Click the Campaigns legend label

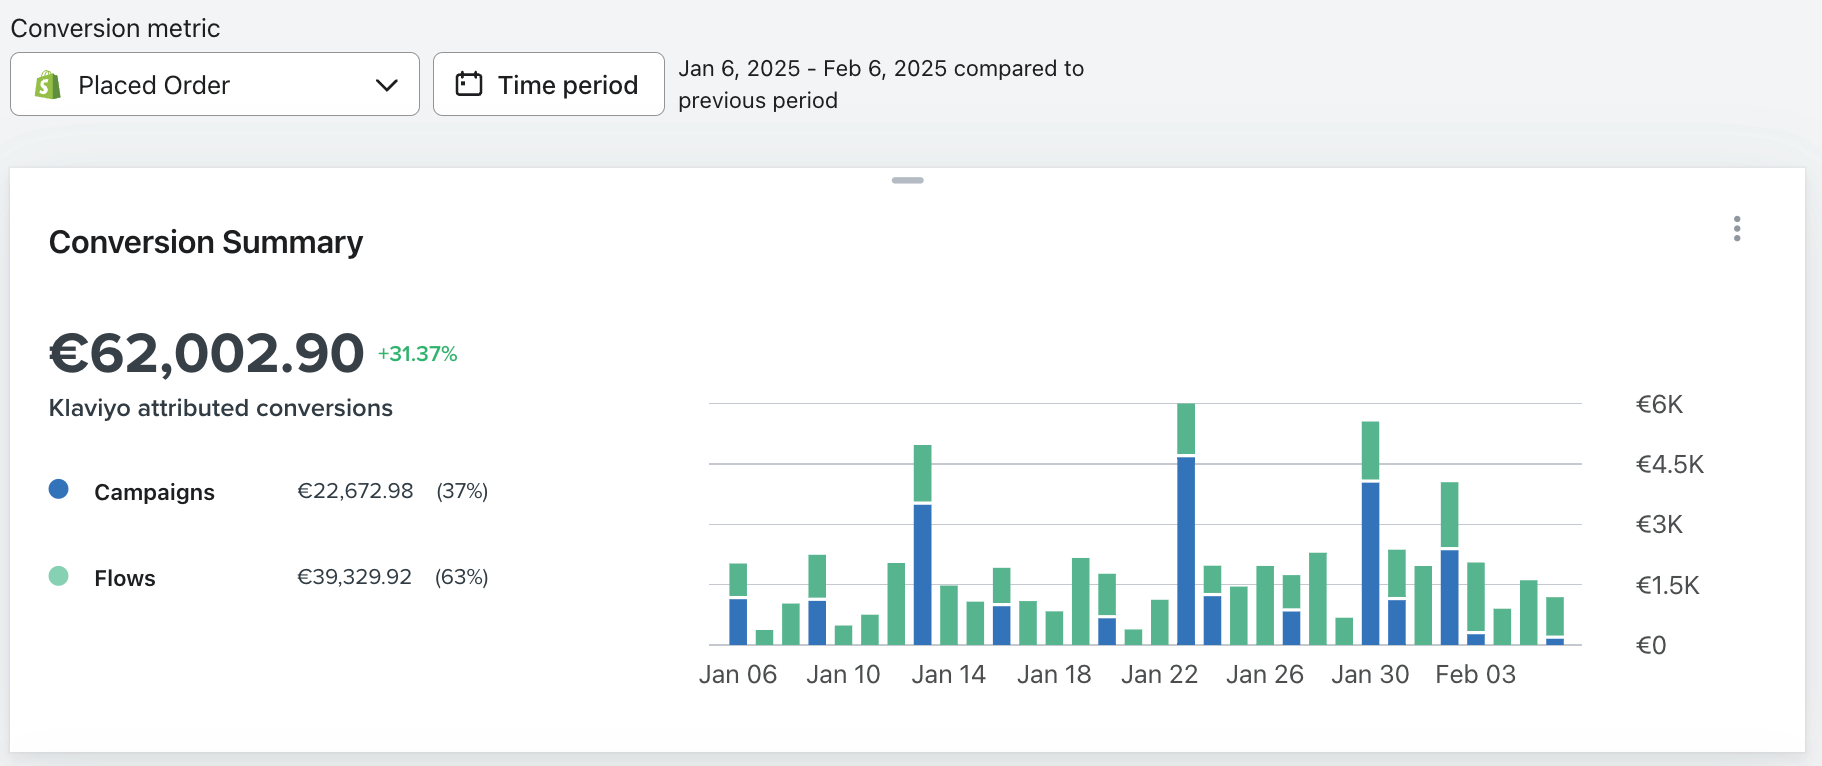[154, 492]
